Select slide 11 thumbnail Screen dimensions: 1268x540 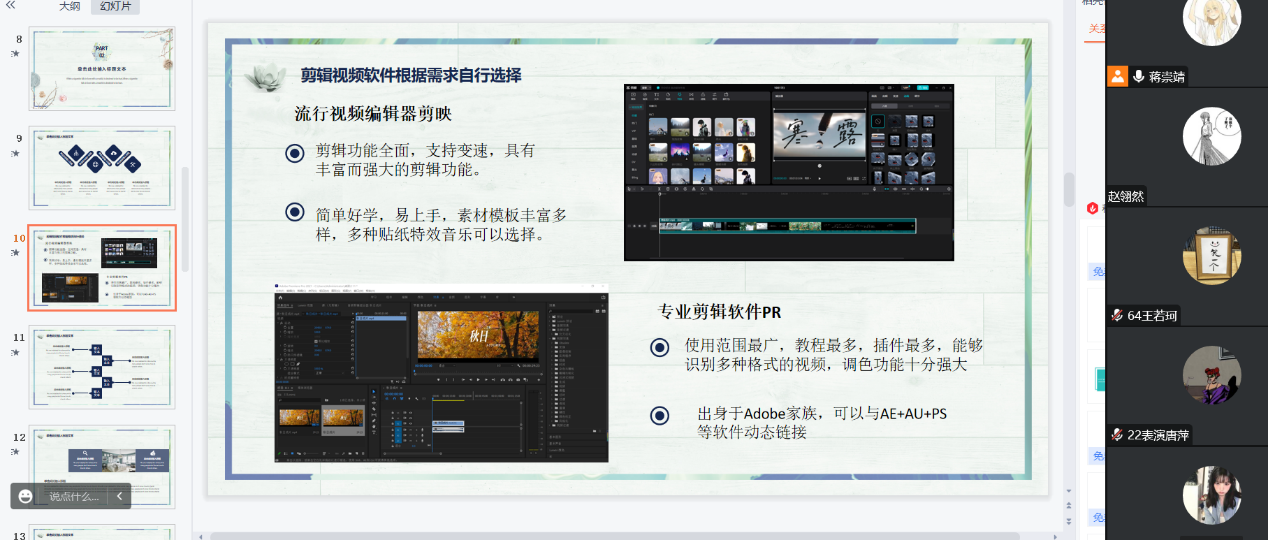[101, 366]
